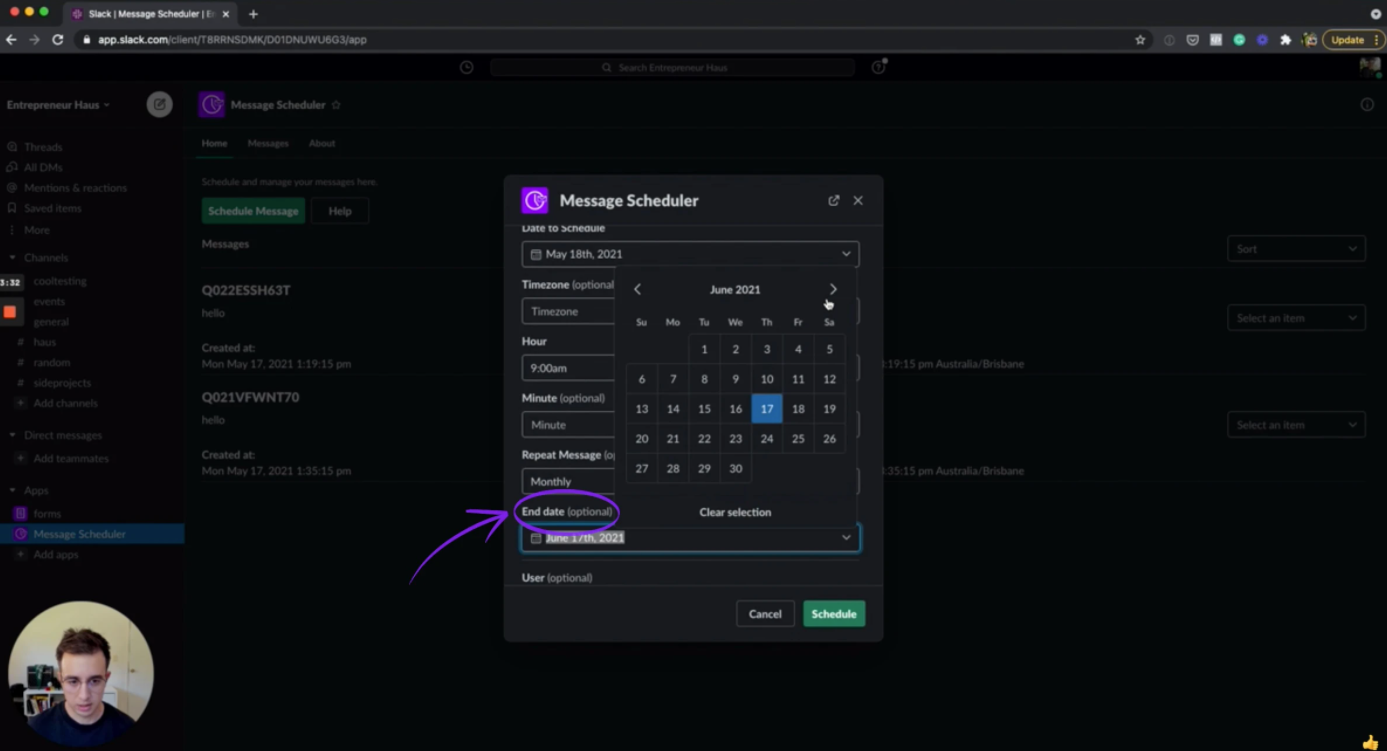
Task: Go to previous month in the calendar
Action: pos(637,288)
